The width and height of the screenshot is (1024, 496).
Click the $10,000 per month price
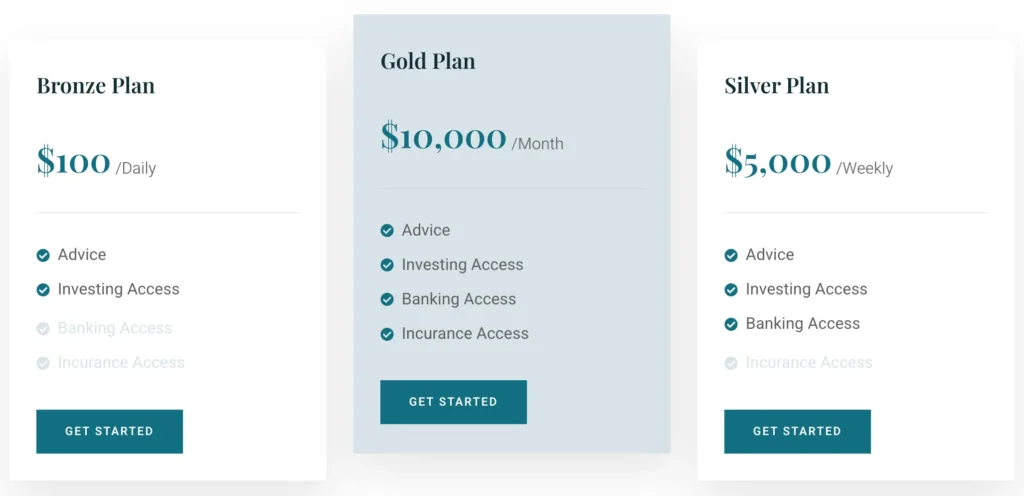[x=444, y=137]
